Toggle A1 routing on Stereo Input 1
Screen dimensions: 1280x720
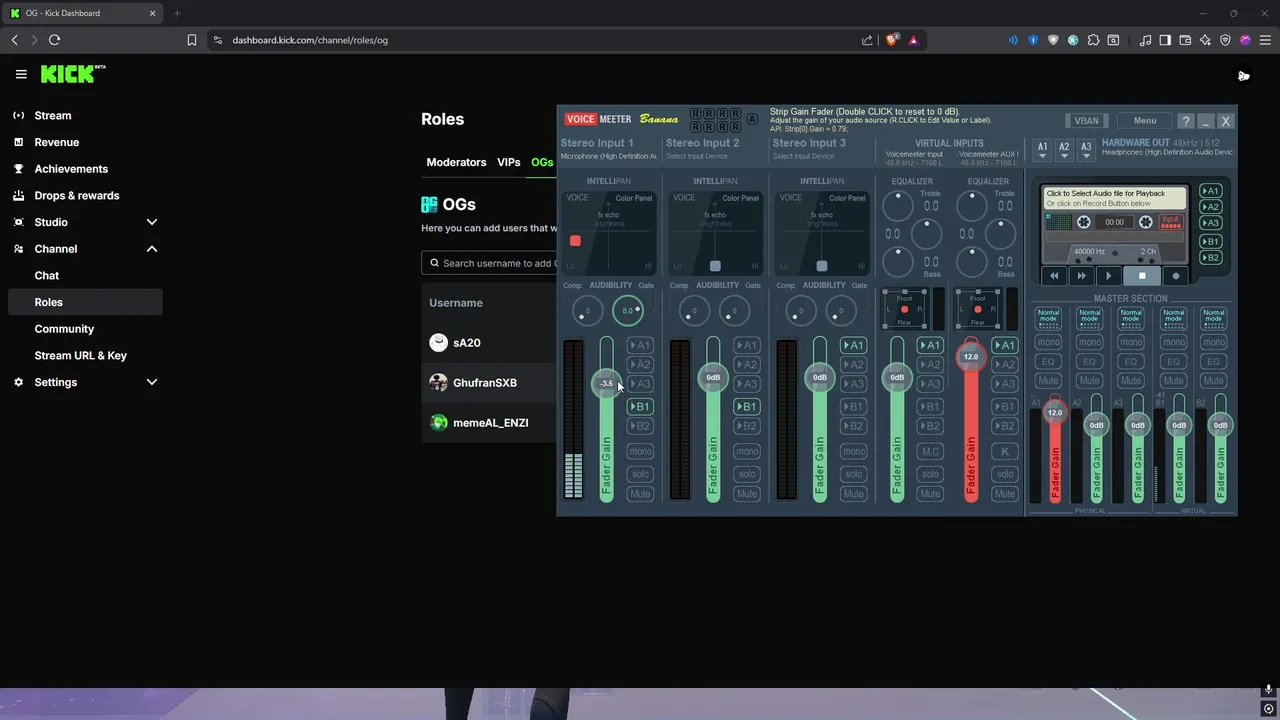640,345
